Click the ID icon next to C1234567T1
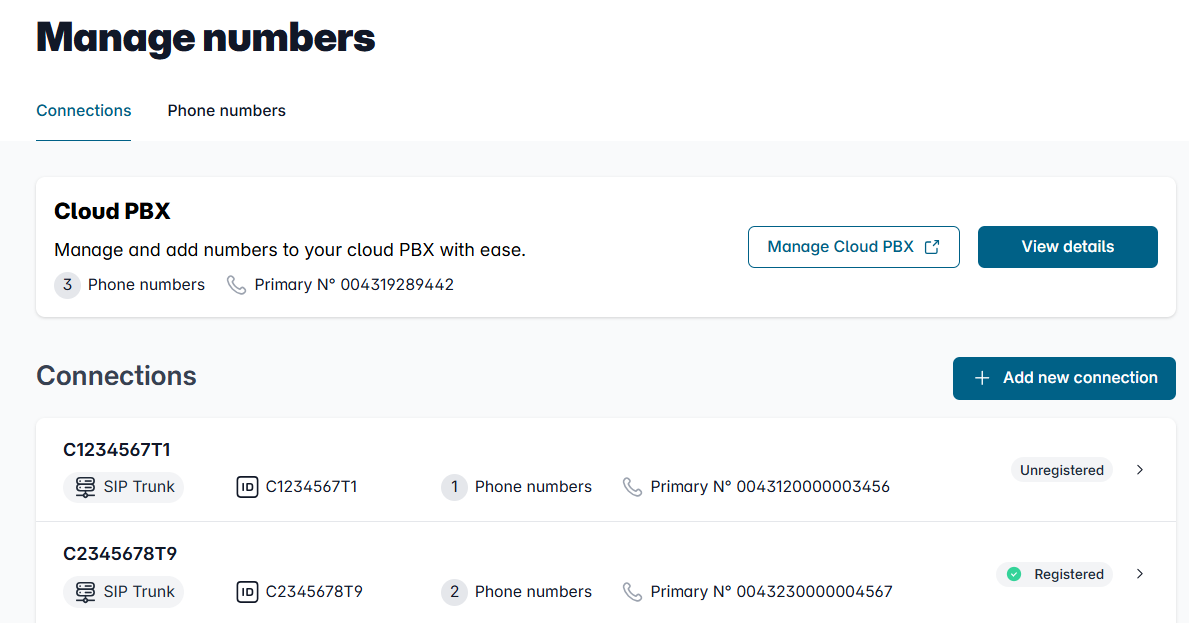The height and width of the screenshot is (623, 1189). pos(247,487)
